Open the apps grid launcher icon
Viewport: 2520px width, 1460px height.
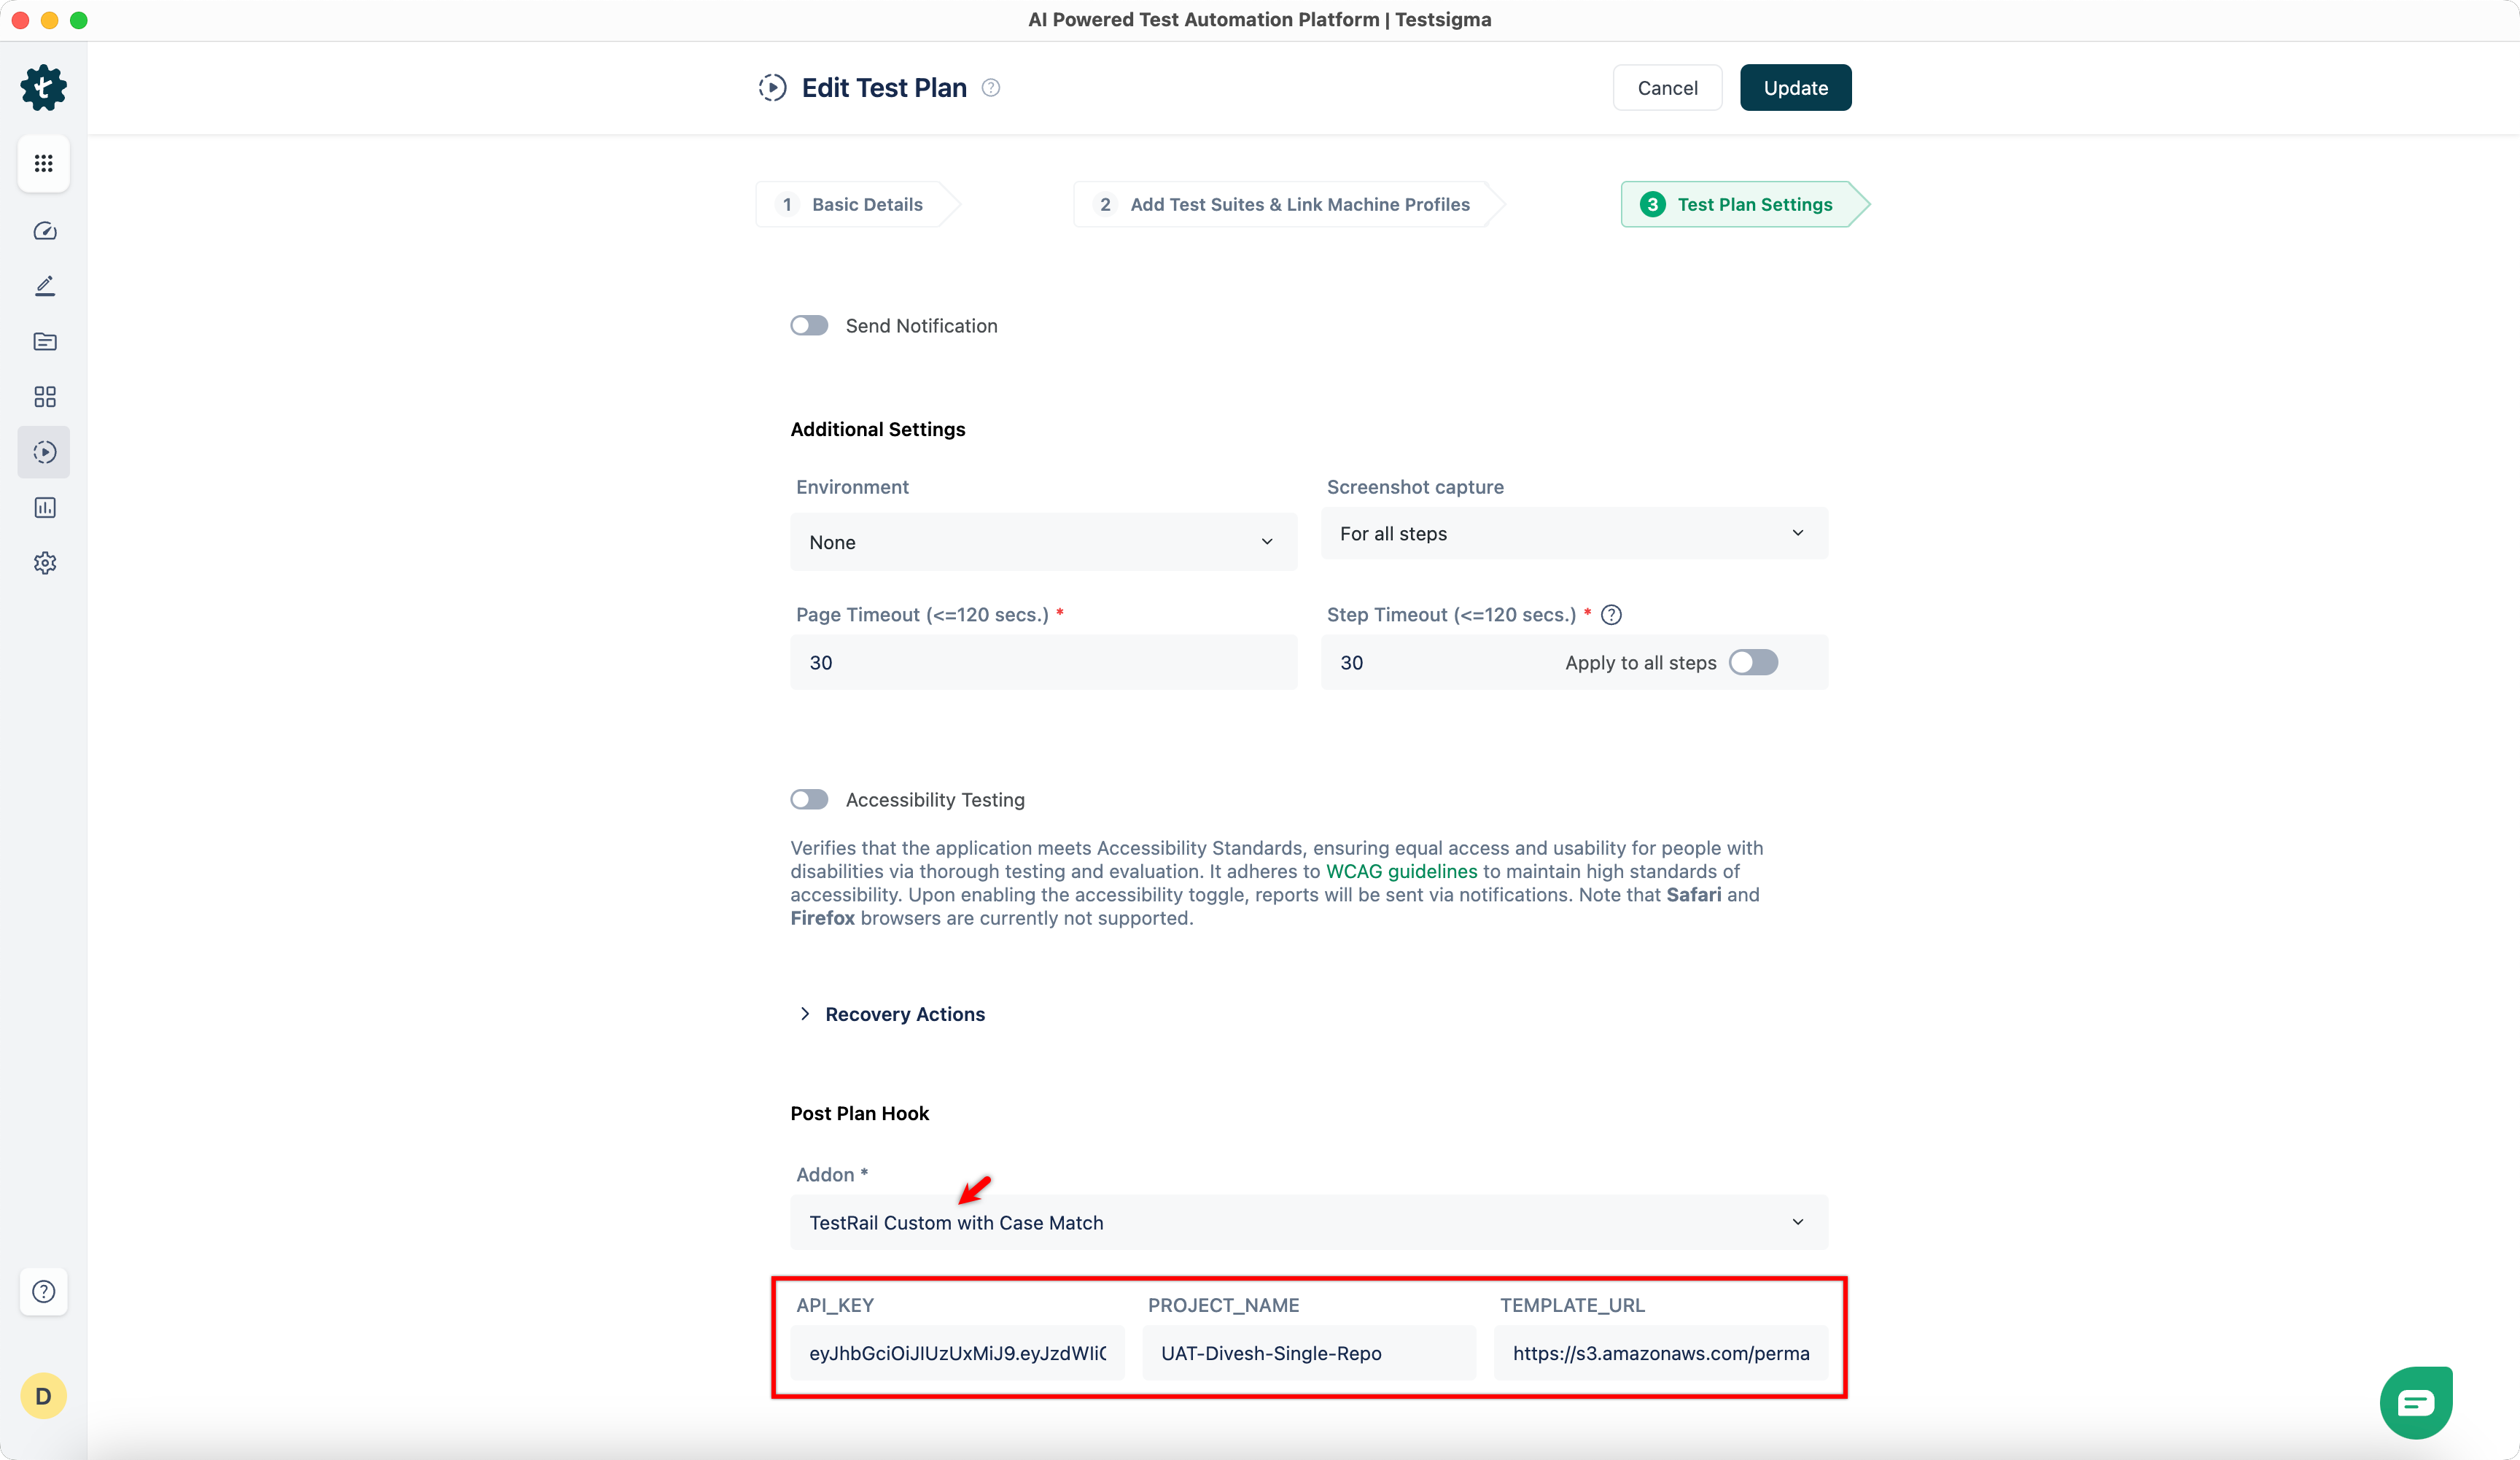click(43, 163)
